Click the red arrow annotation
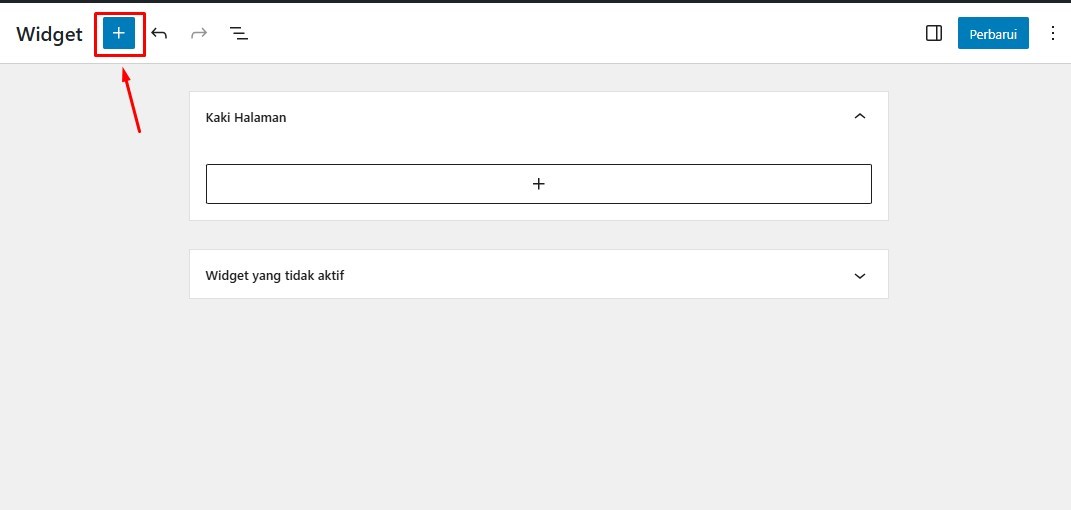 [131, 100]
